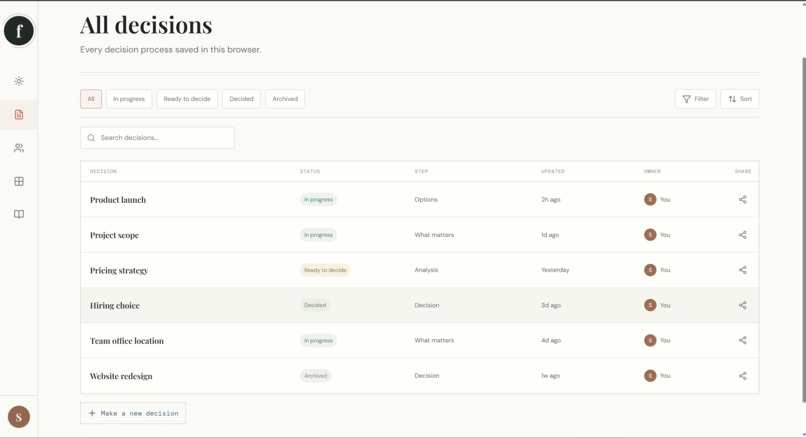Screen dimensions: 806x438
Task: Select the Decided filter tab
Action: point(242,99)
